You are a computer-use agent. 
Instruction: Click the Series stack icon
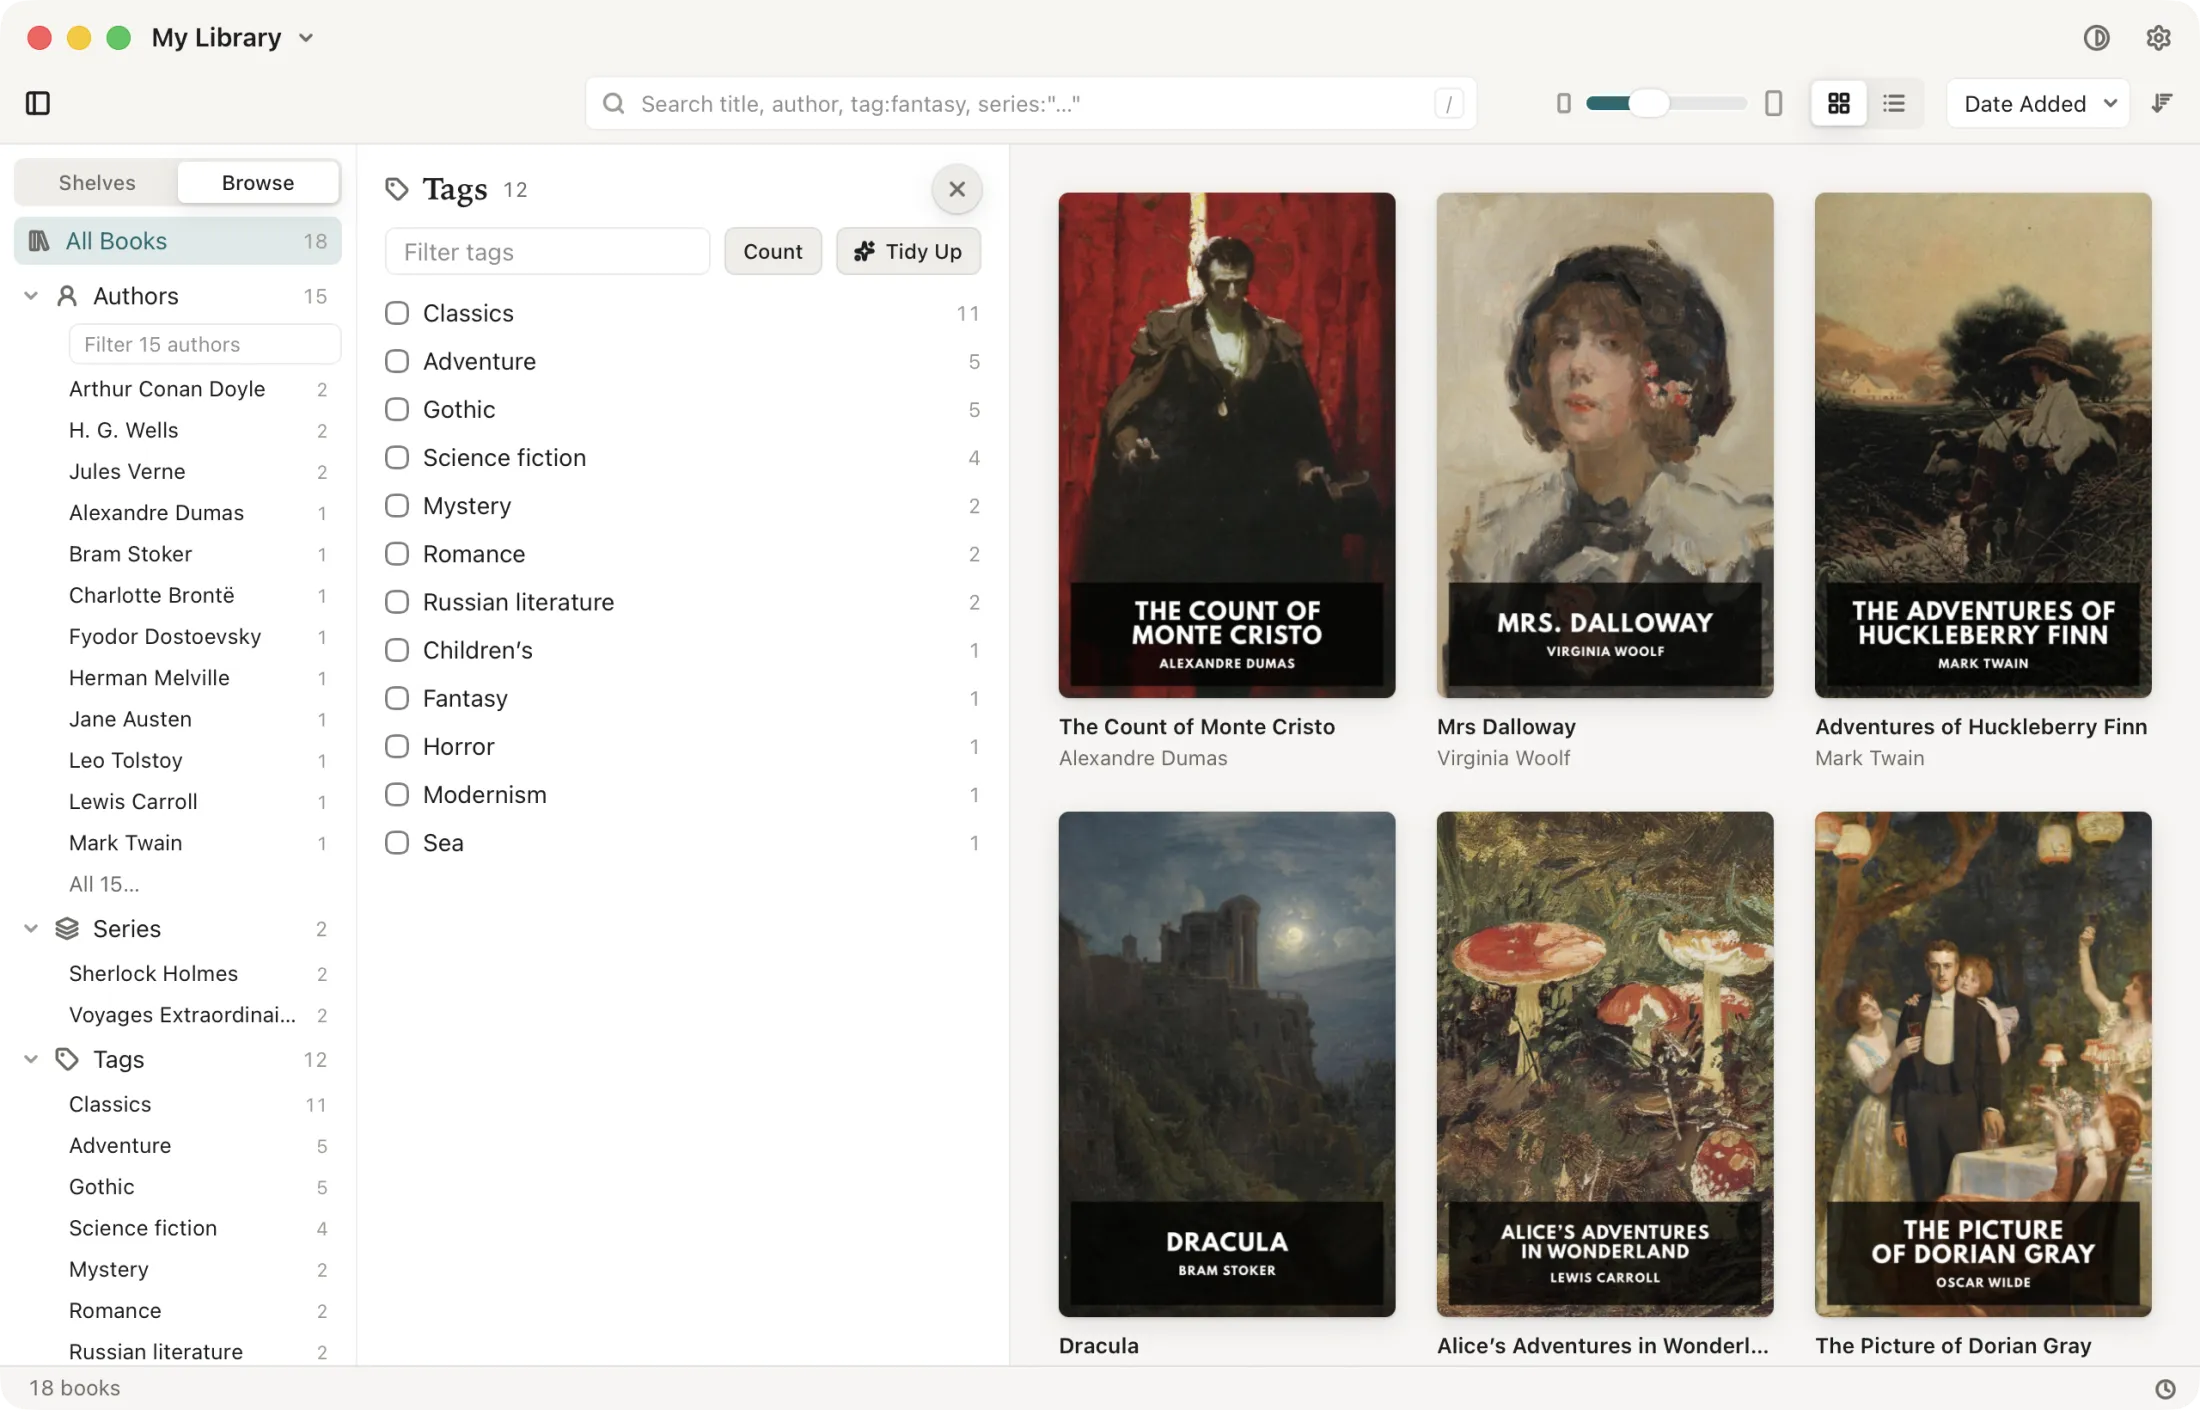pyautogui.click(x=67, y=929)
